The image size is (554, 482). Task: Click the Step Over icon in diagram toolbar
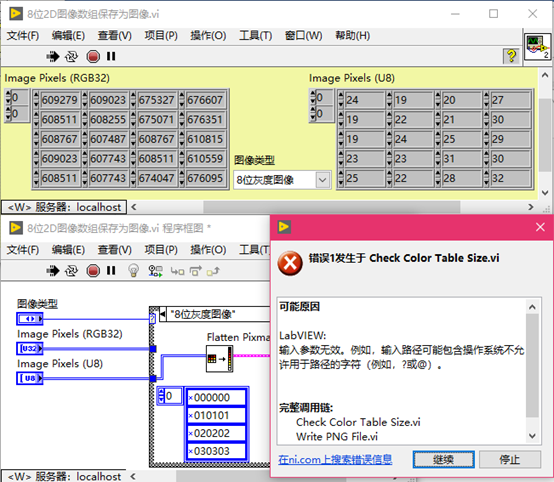(x=195, y=271)
